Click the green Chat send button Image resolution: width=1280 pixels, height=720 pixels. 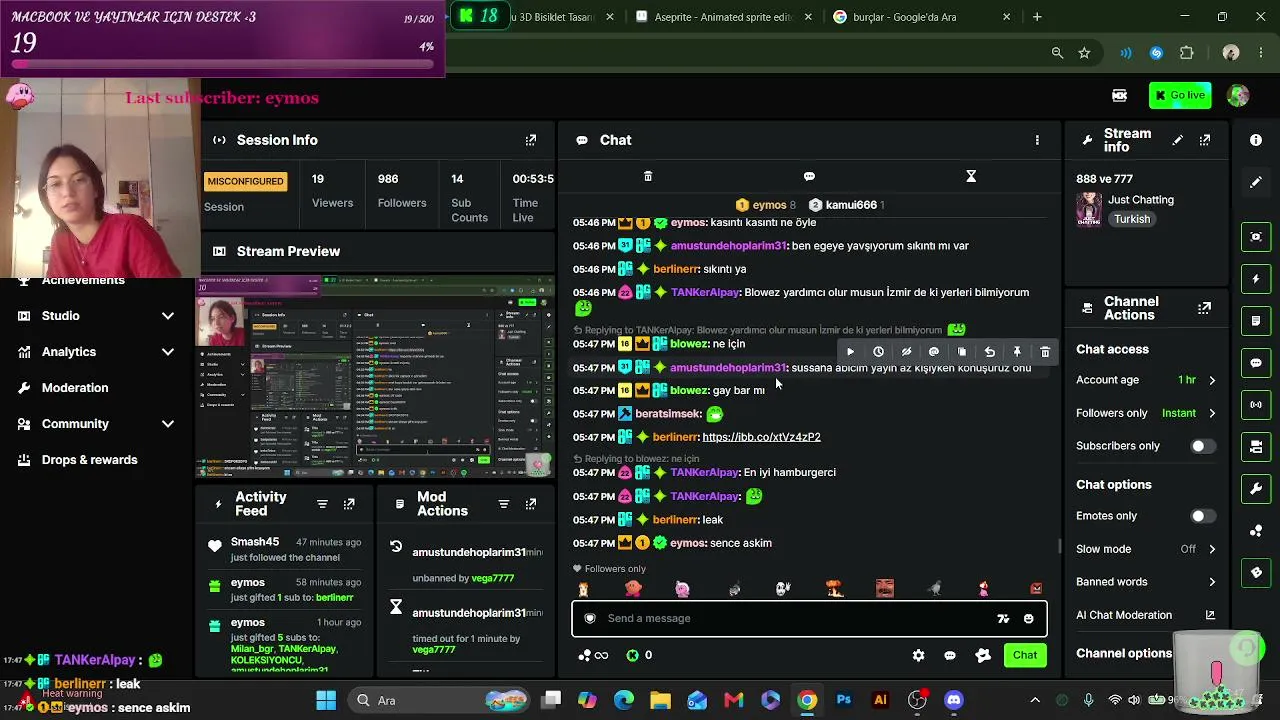click(x=1025, y=656)
